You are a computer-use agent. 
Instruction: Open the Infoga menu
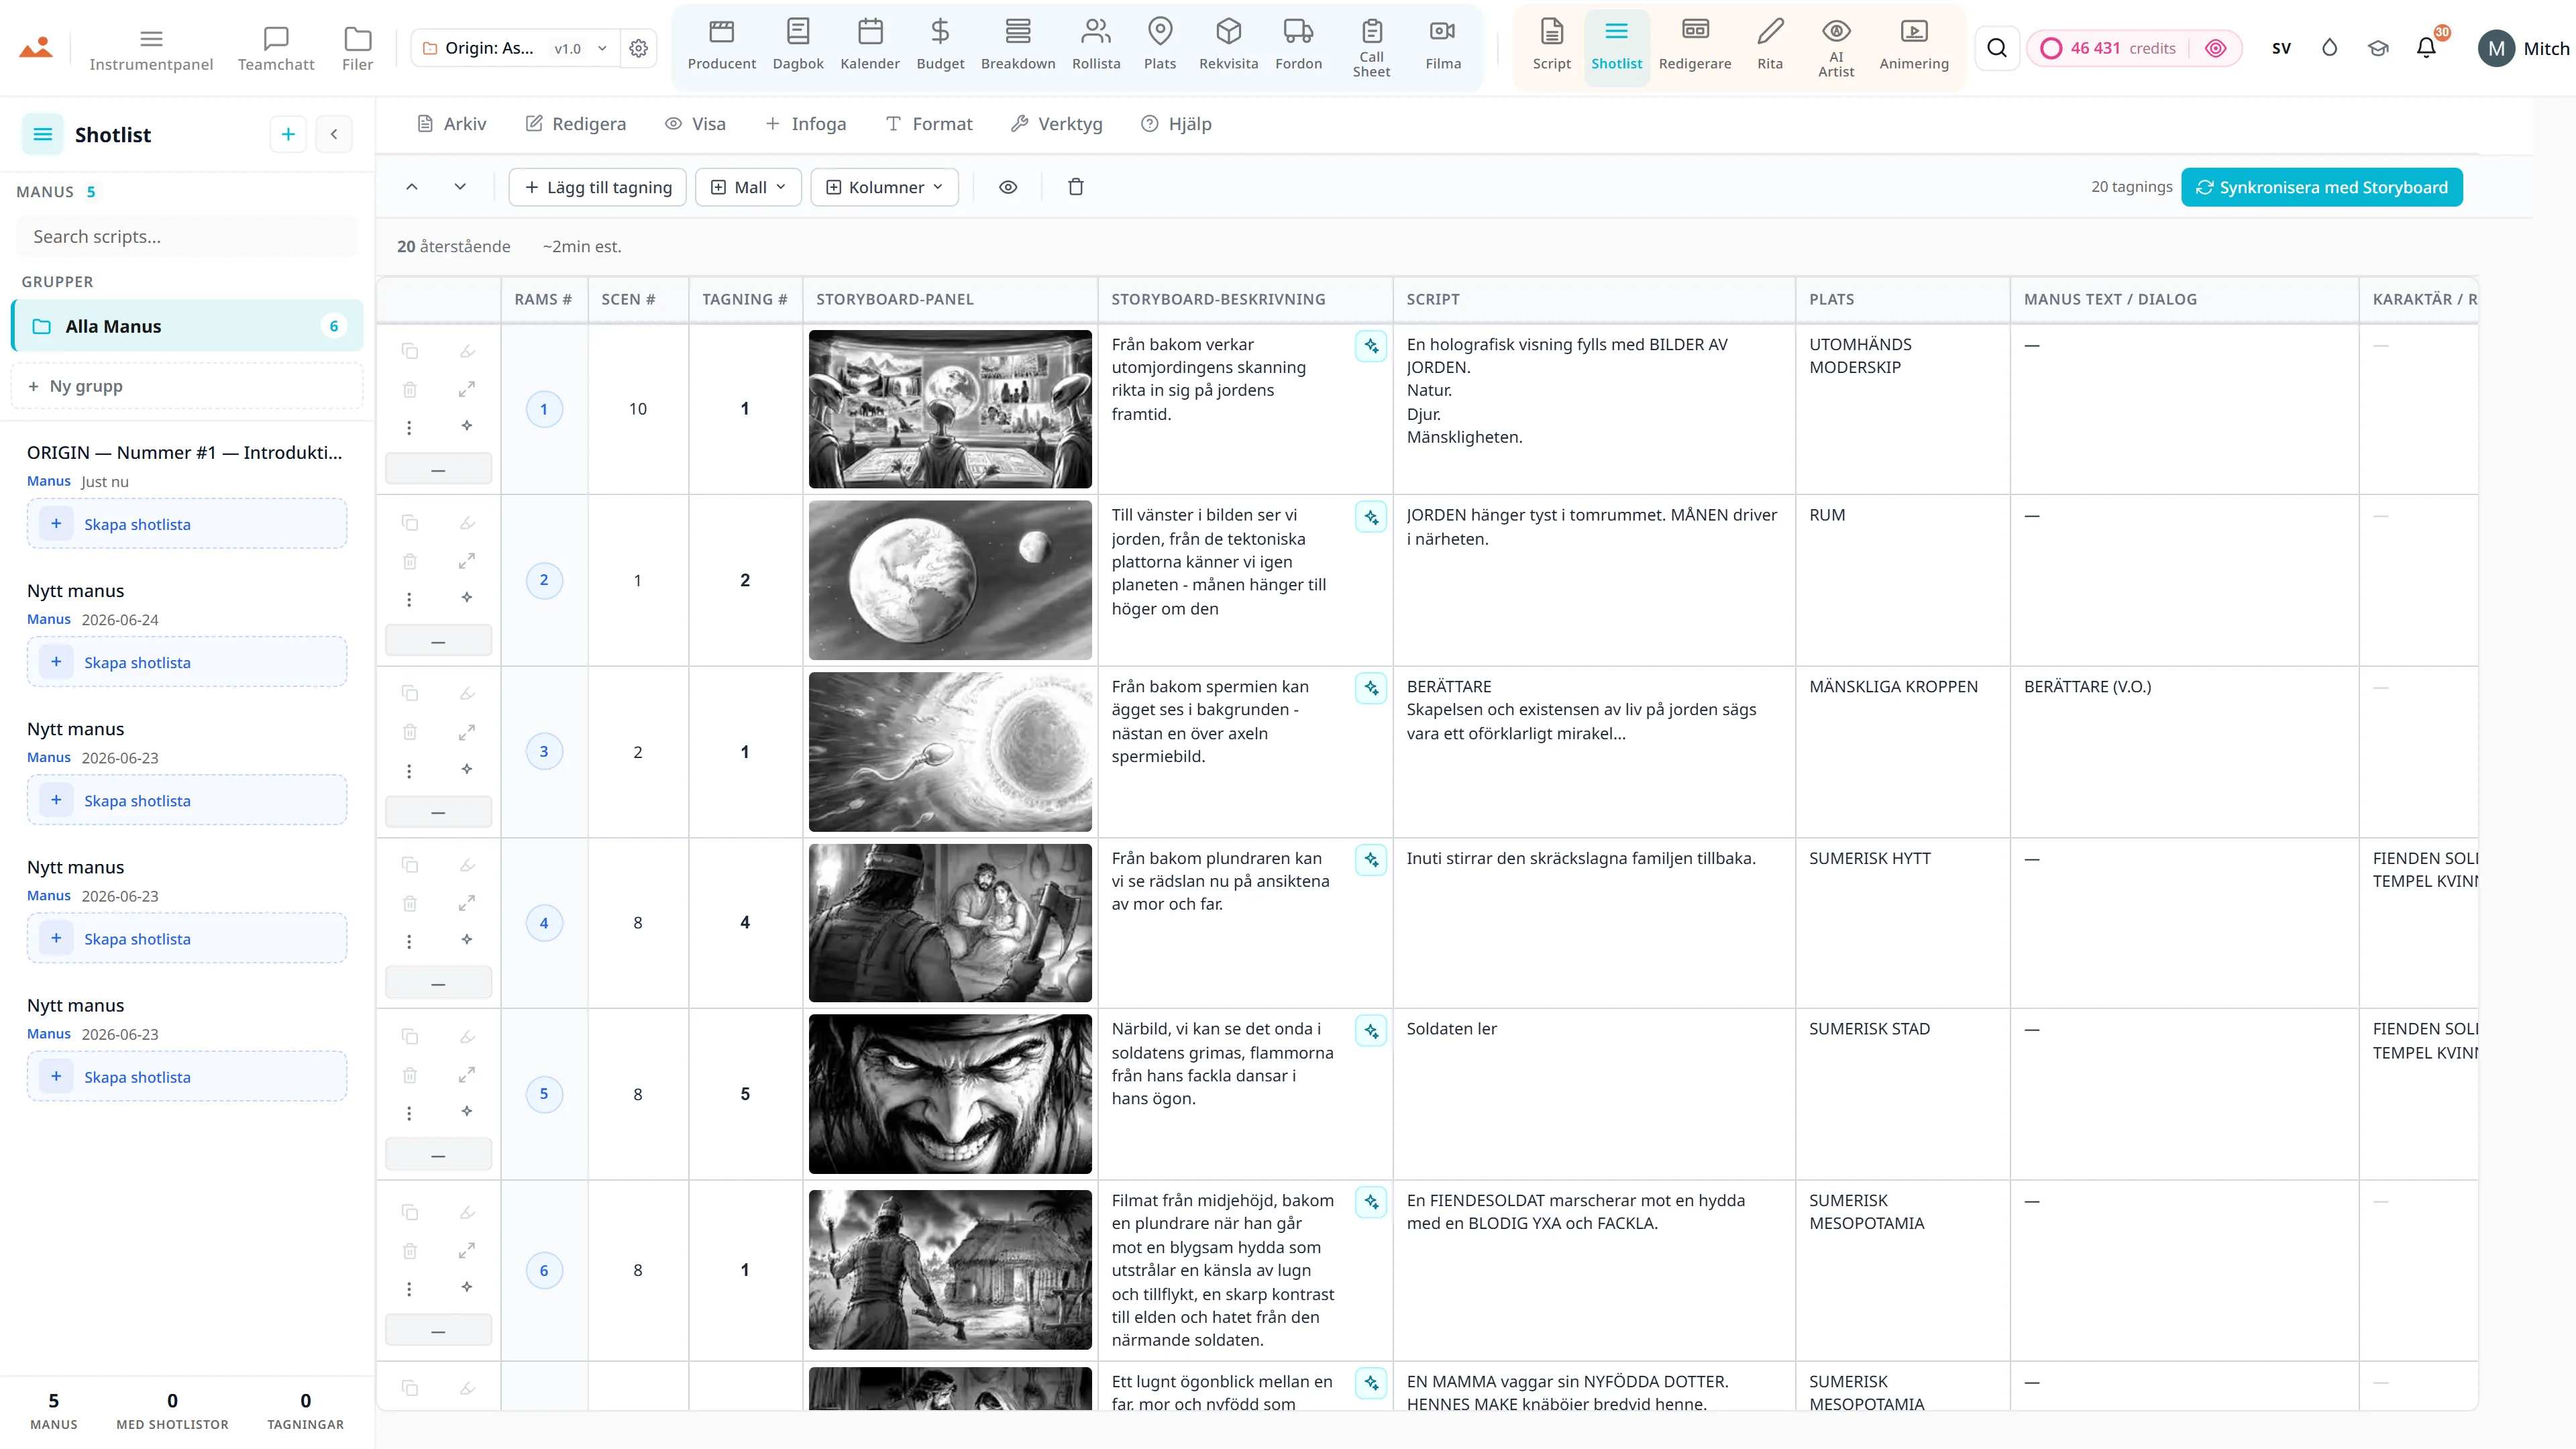[x=806, y=124]
